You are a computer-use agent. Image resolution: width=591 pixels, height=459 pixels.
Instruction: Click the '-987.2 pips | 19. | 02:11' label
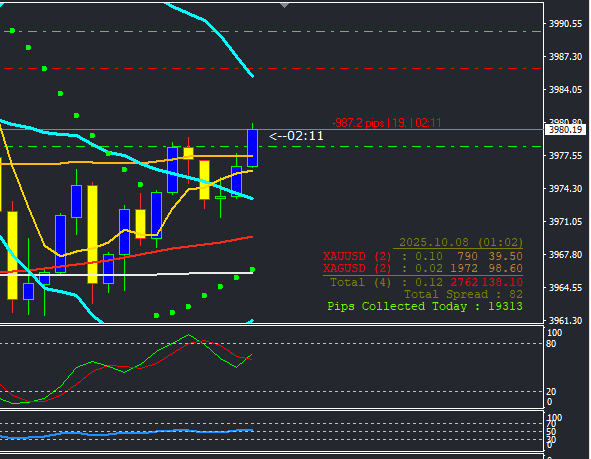click(387, 123)
